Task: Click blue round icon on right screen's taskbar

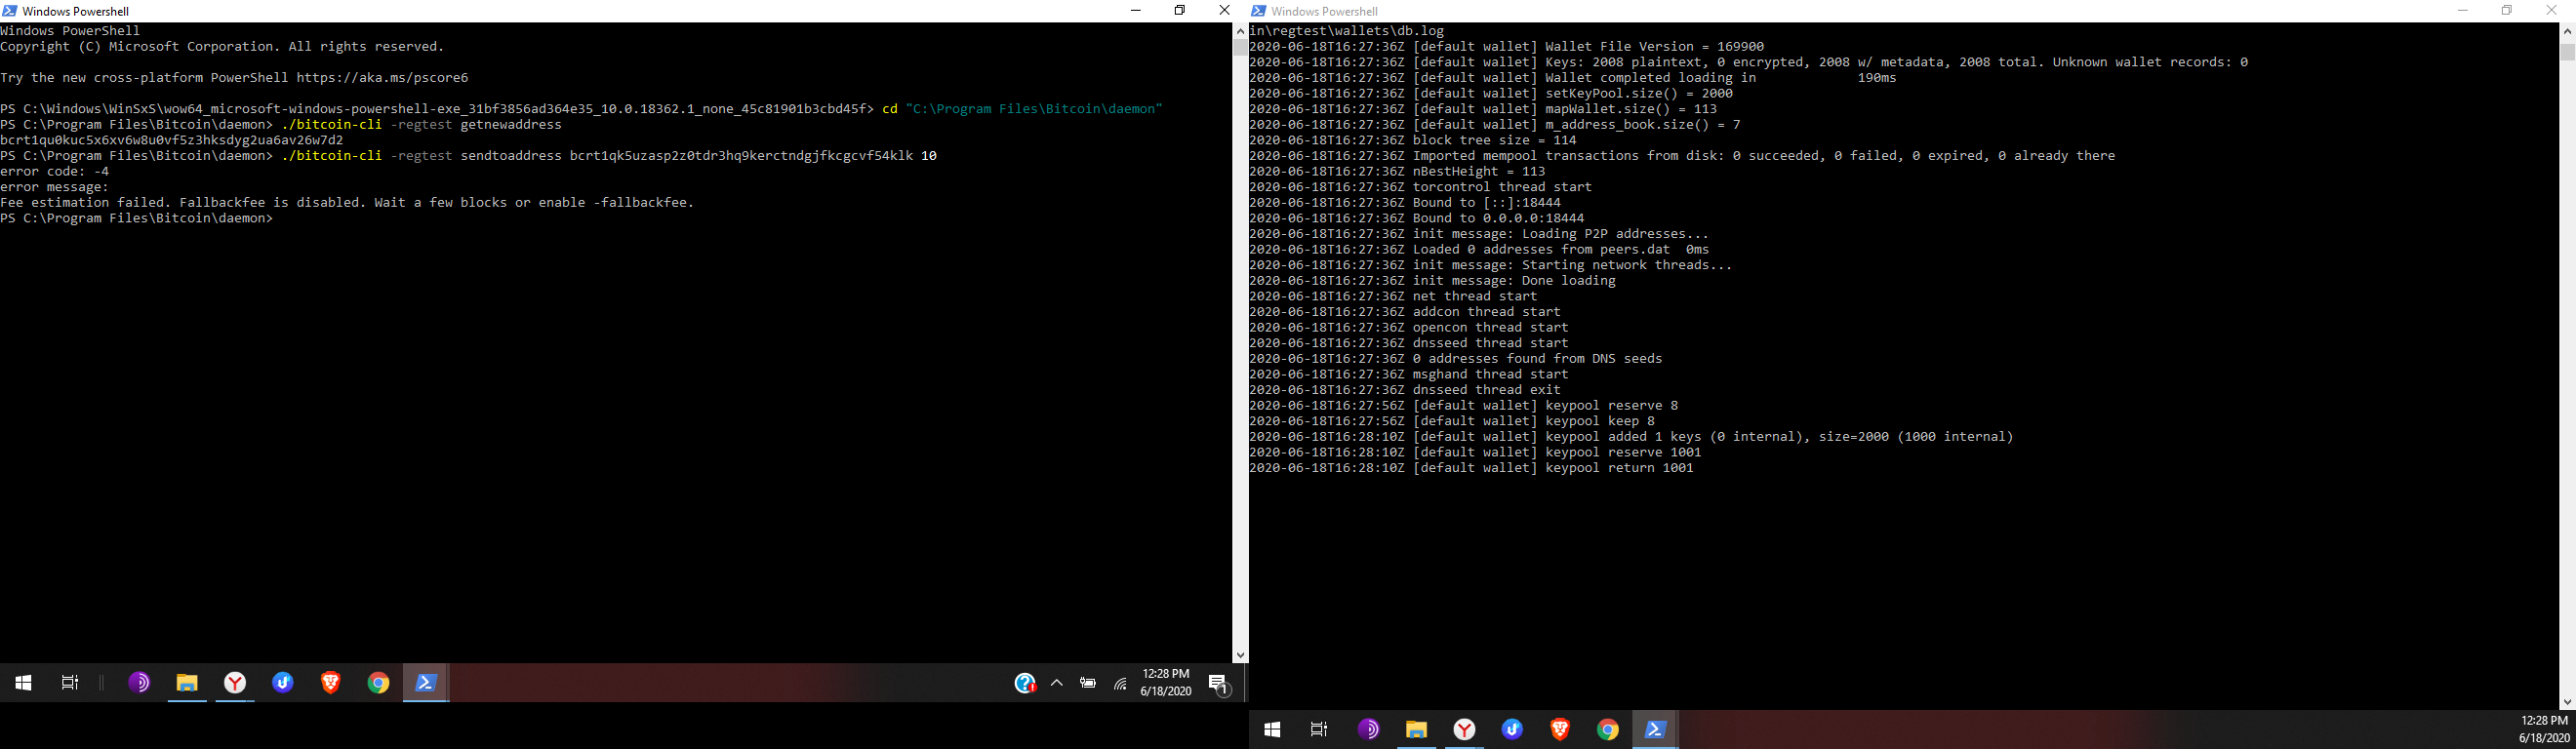Action: point(1512,730)
